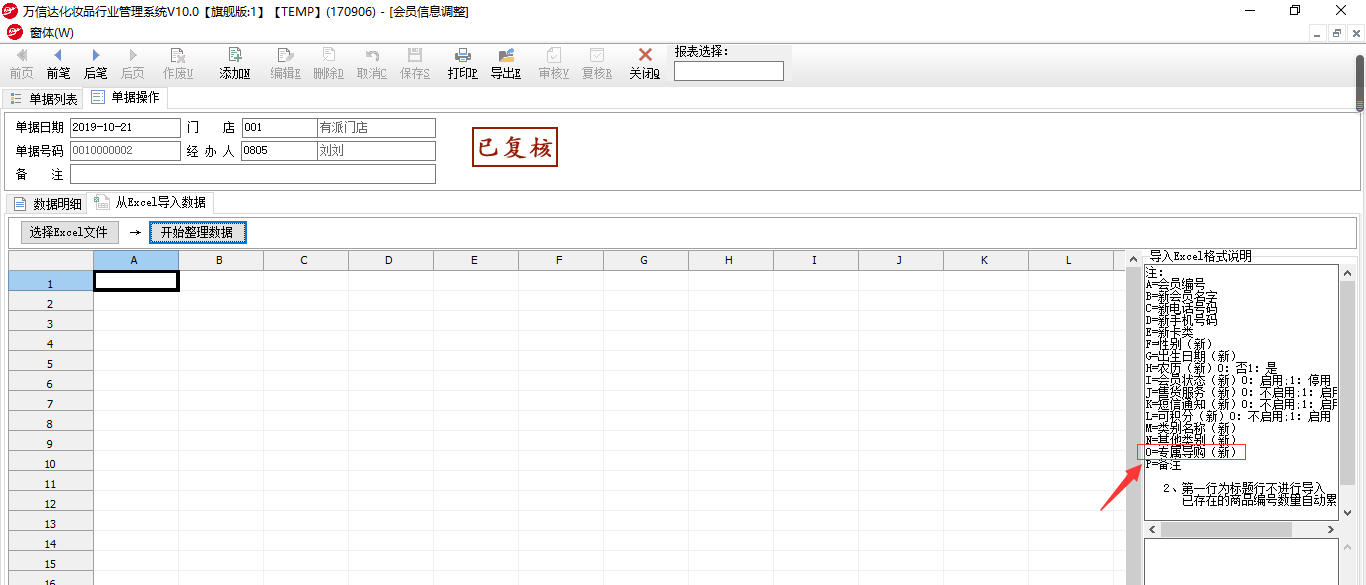Restore the inner child window
This screenshot has height=585, width=1366.
point(1336,33)
